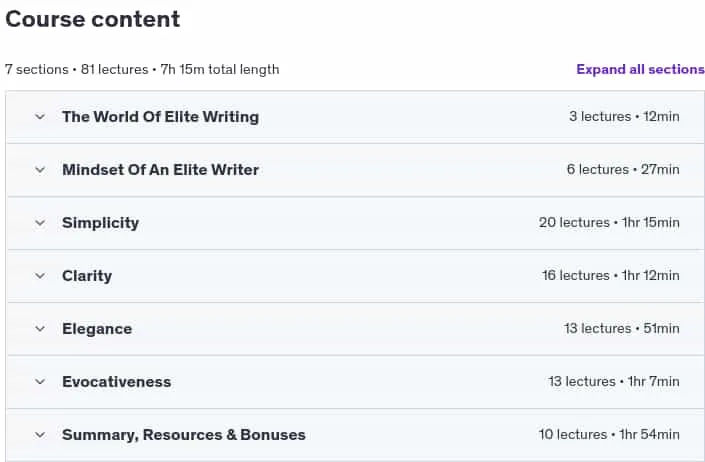Toggle the Elegance section chevron
Image resolution: width=705 pixels, height=462 pixels.
[40, 329]
